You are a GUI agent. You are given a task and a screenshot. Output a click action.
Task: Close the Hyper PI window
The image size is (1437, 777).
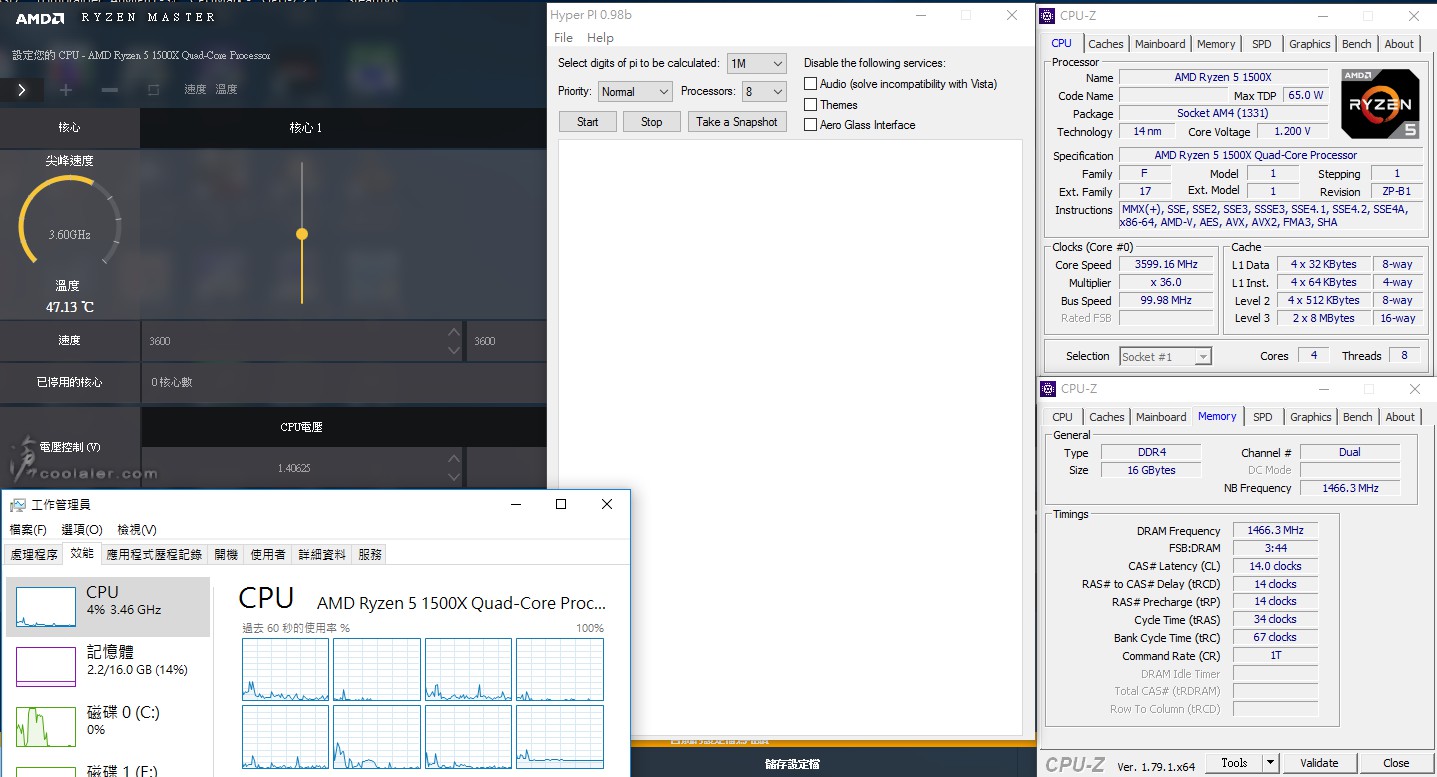(x=1012, y=15)
